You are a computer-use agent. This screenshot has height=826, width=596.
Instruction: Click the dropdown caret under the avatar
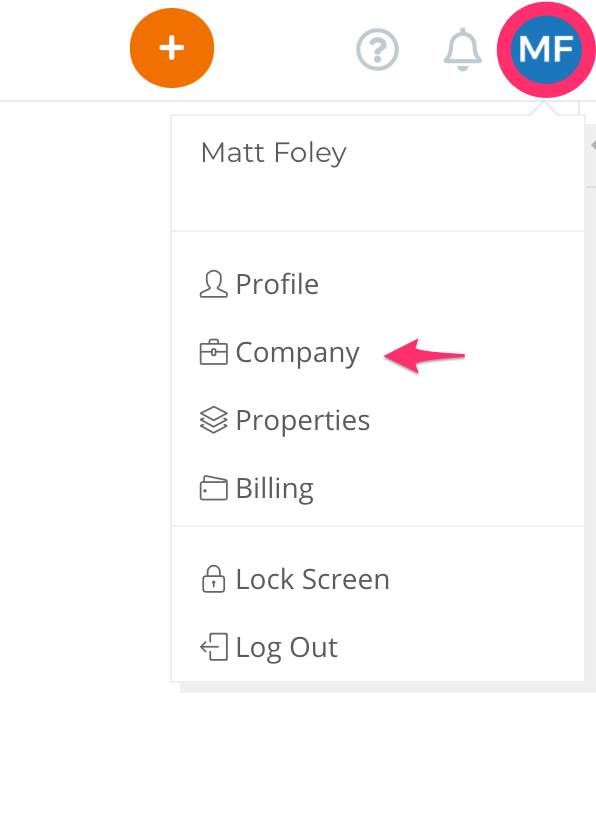544,109
